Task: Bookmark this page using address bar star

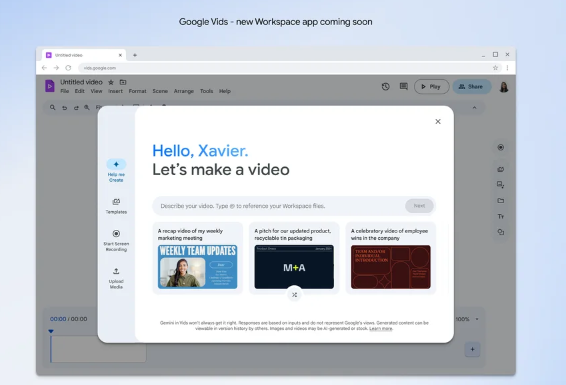Action: click(495, 68)
